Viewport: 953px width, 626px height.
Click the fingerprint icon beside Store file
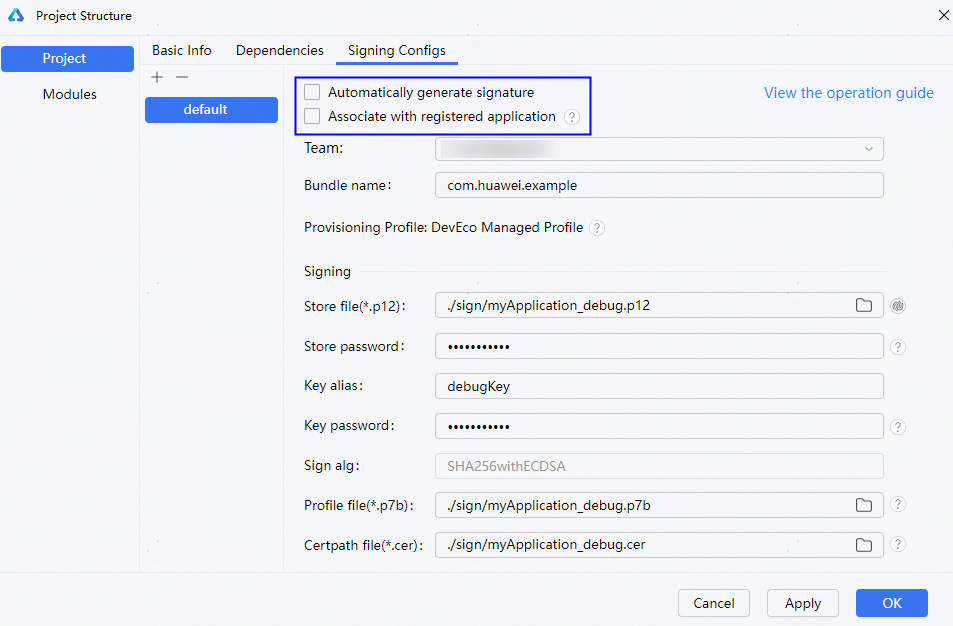[898, 306]
